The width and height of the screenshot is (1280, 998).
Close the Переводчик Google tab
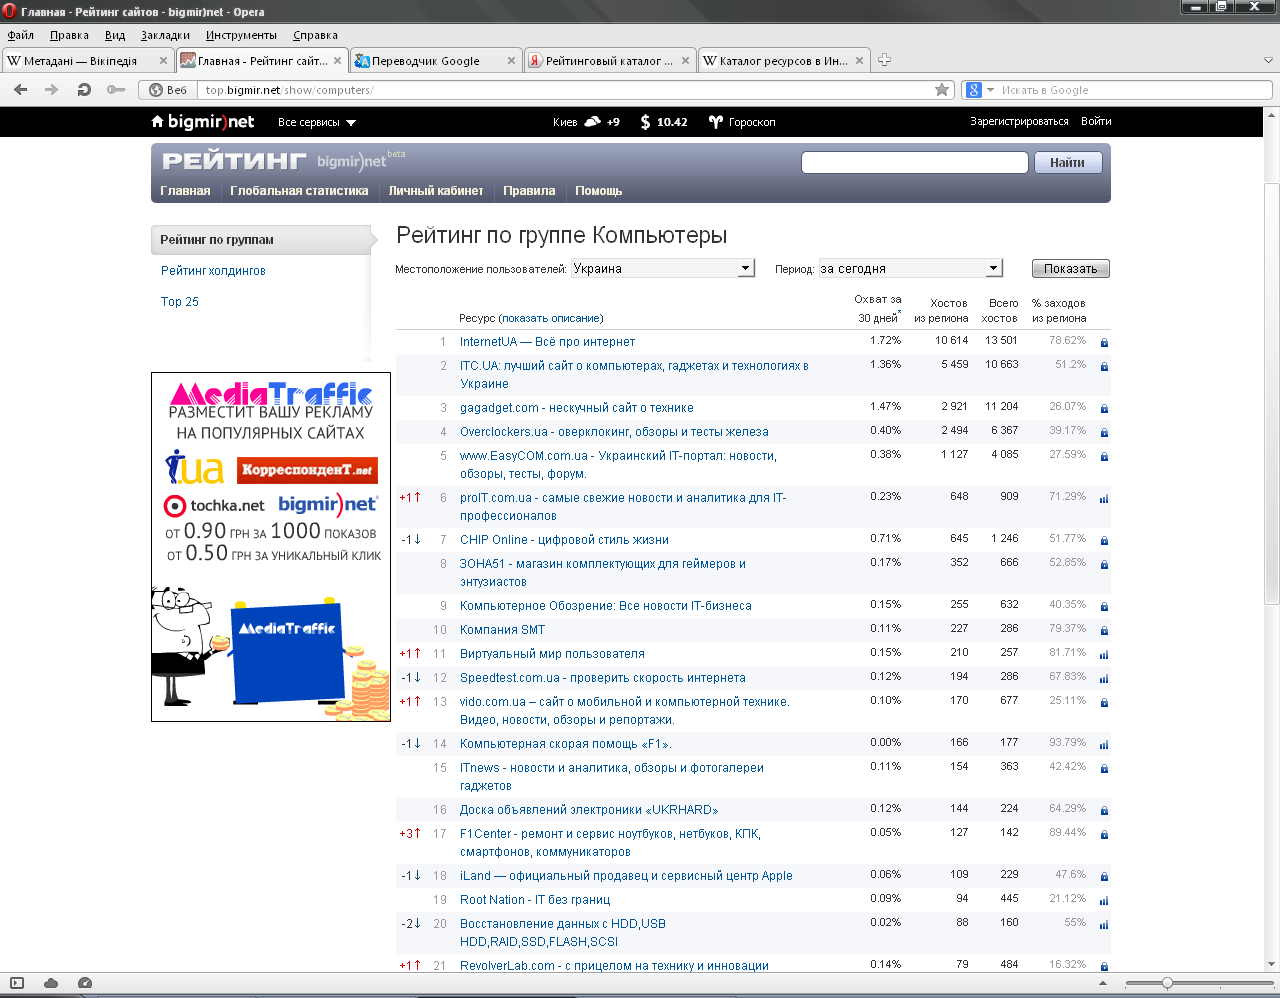(x=511, y=61)
